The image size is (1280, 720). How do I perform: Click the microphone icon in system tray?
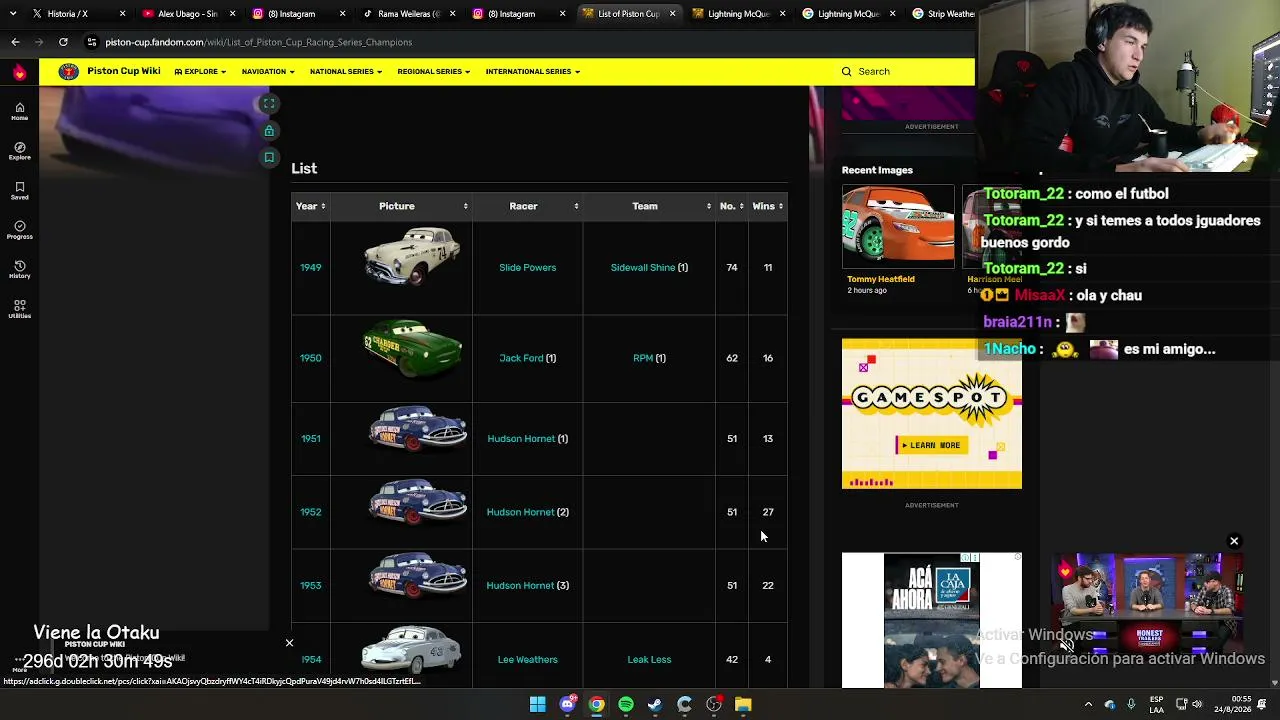click(1131, 705)
